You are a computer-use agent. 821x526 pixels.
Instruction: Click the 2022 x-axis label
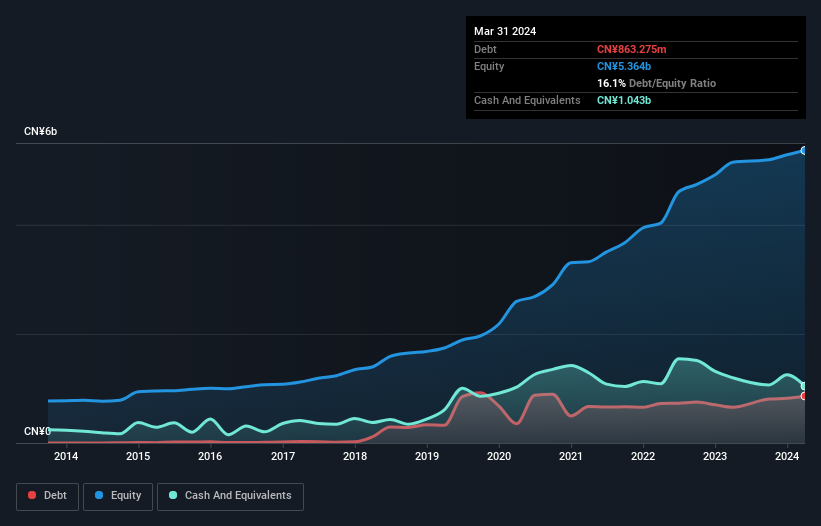(x=643, y=456)
